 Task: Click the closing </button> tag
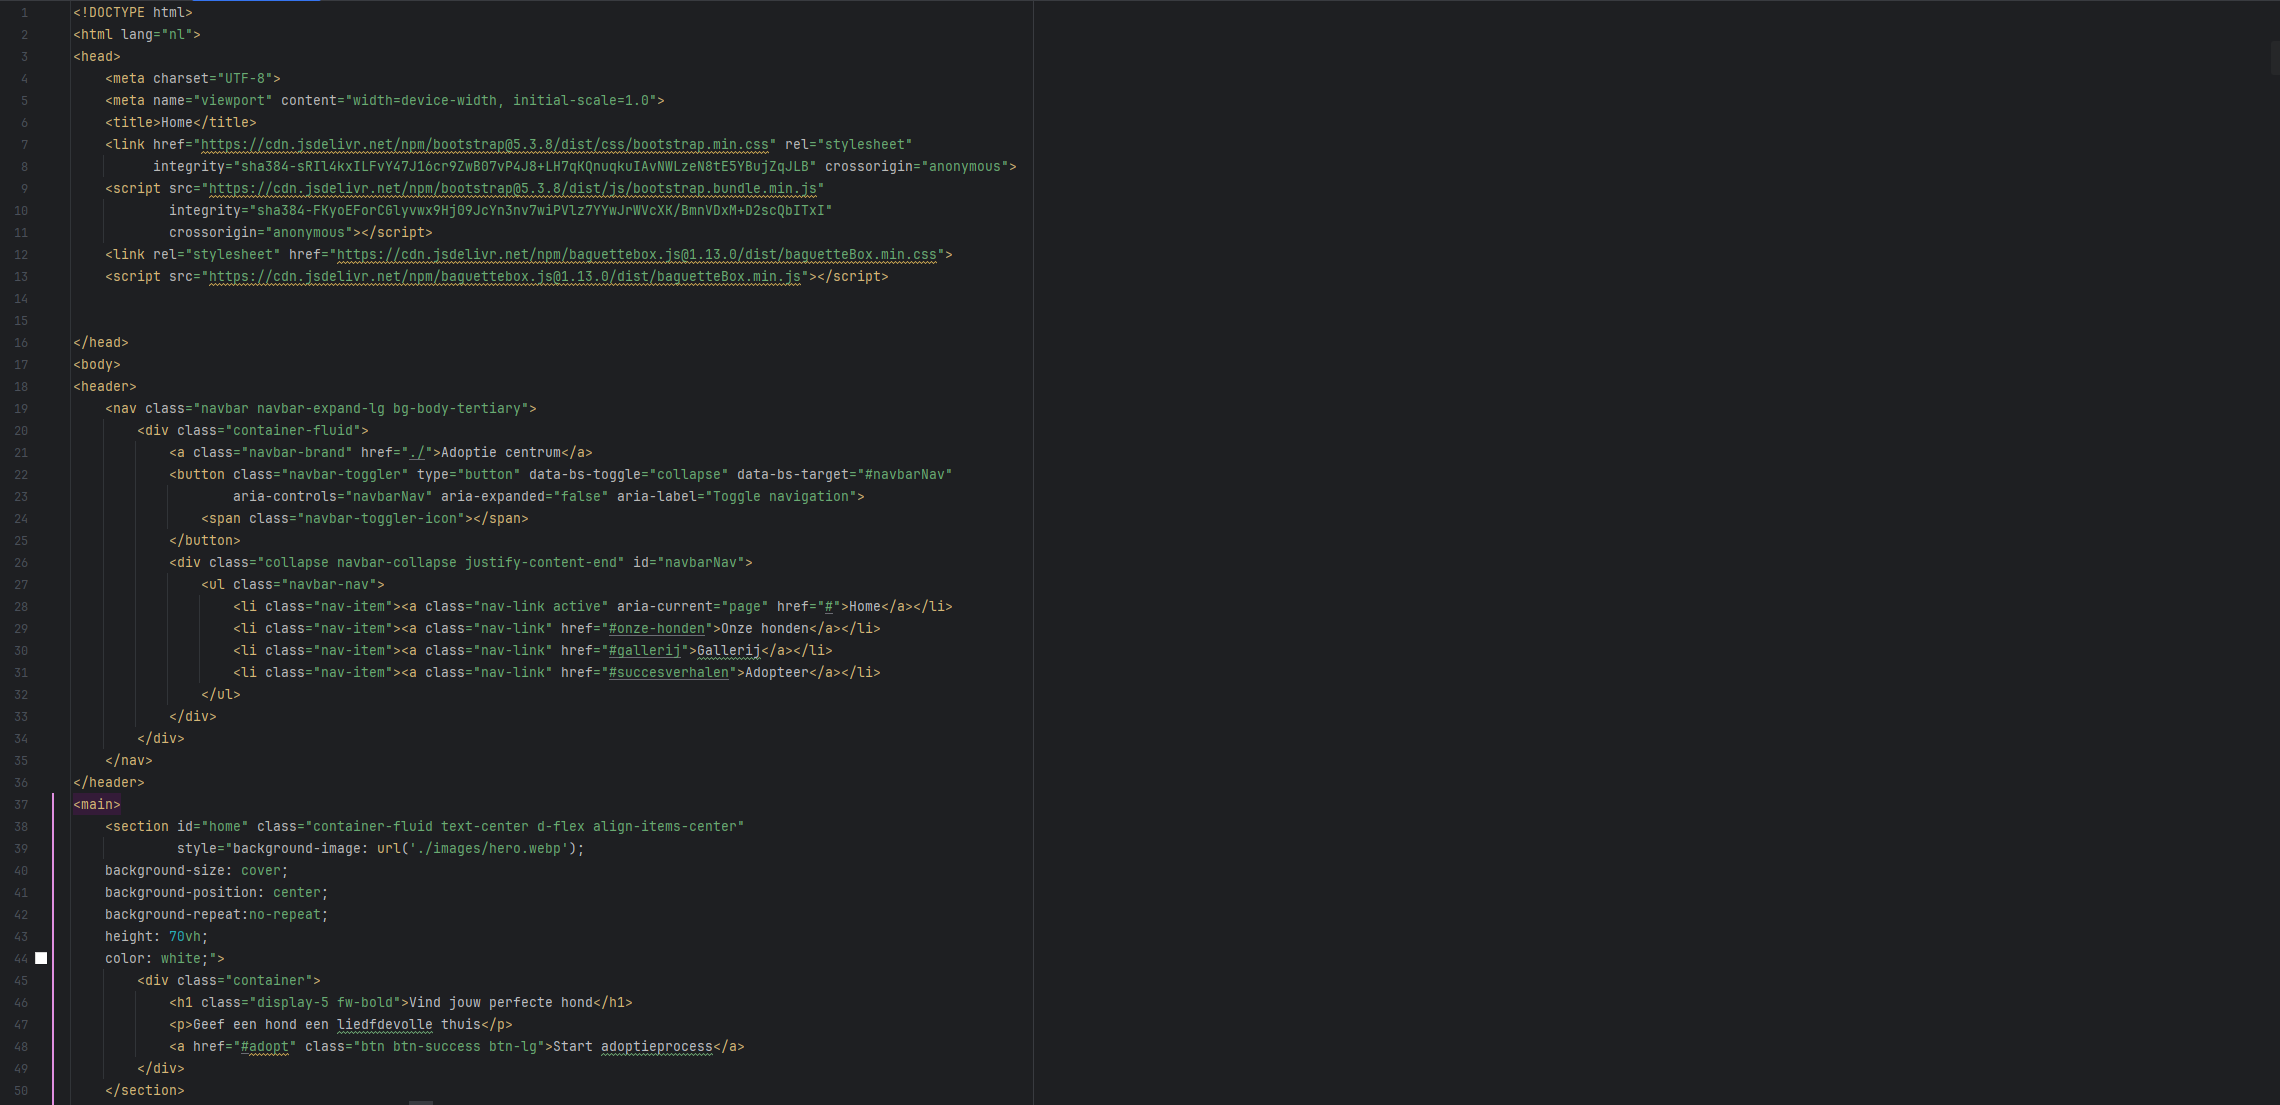(x=205, y=541)
